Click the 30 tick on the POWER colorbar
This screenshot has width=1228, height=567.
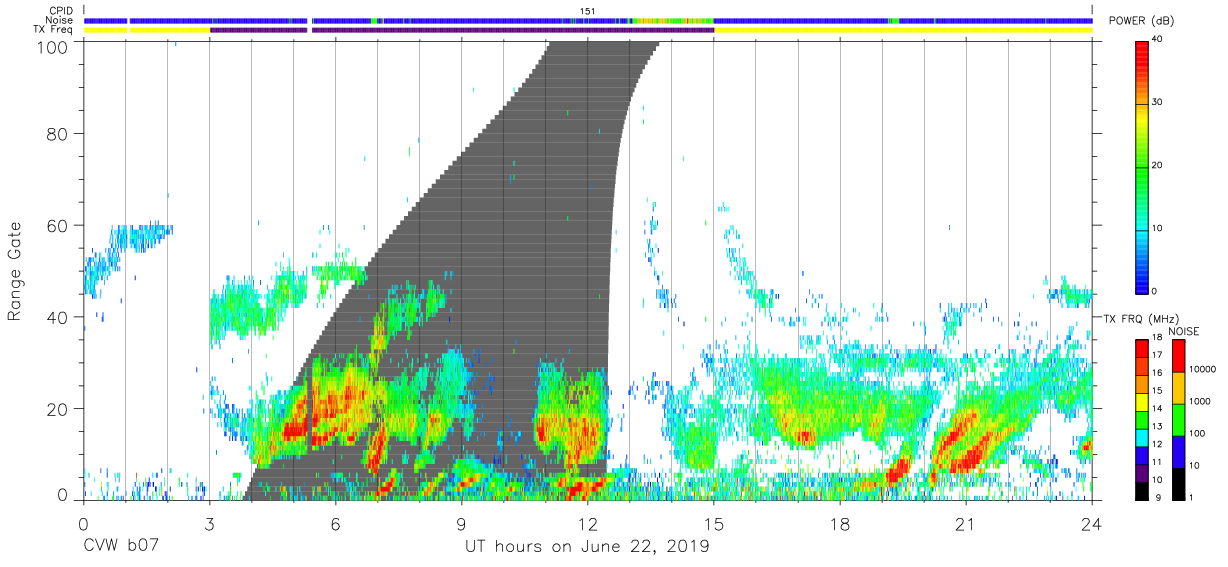coord(1159,102)
